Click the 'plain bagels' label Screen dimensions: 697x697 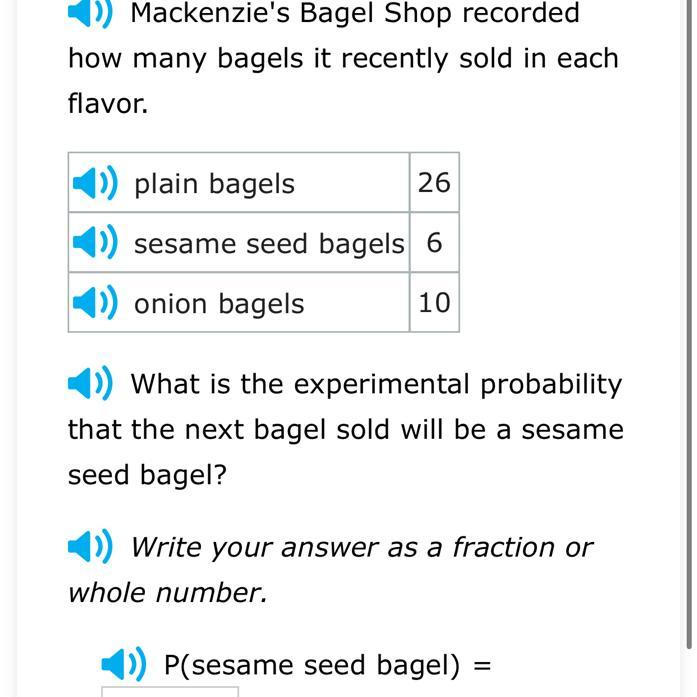click(x=214, y=184)
